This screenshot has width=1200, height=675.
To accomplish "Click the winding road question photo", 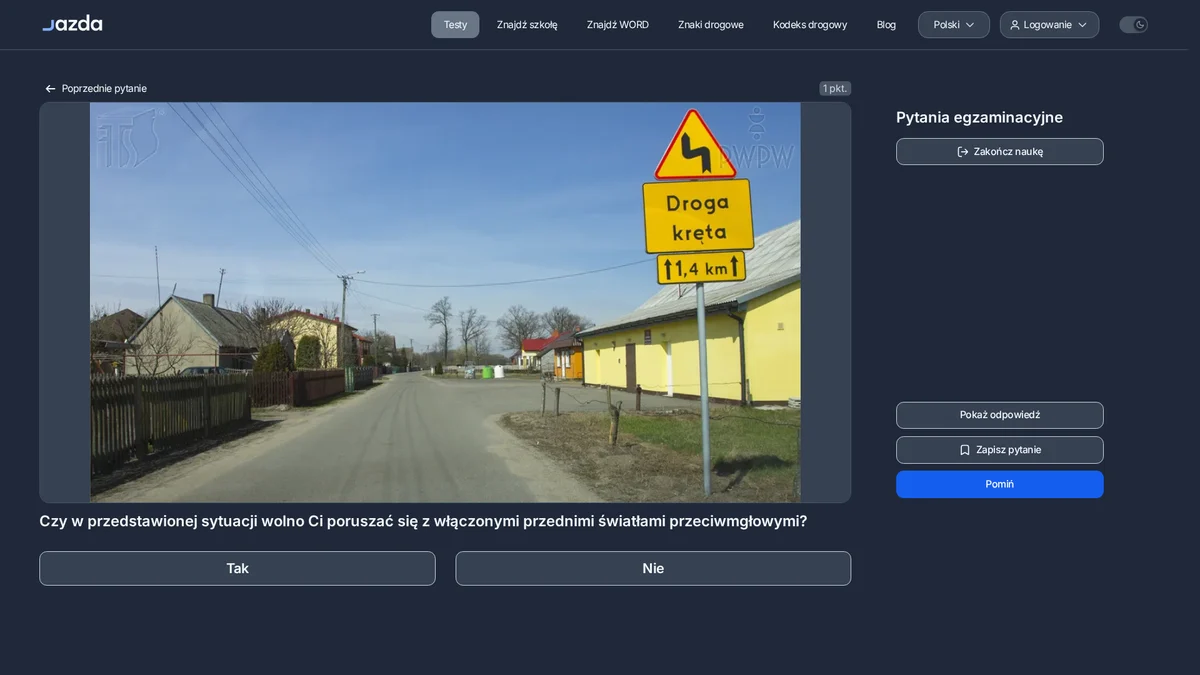I will click(x=445, y=302).
